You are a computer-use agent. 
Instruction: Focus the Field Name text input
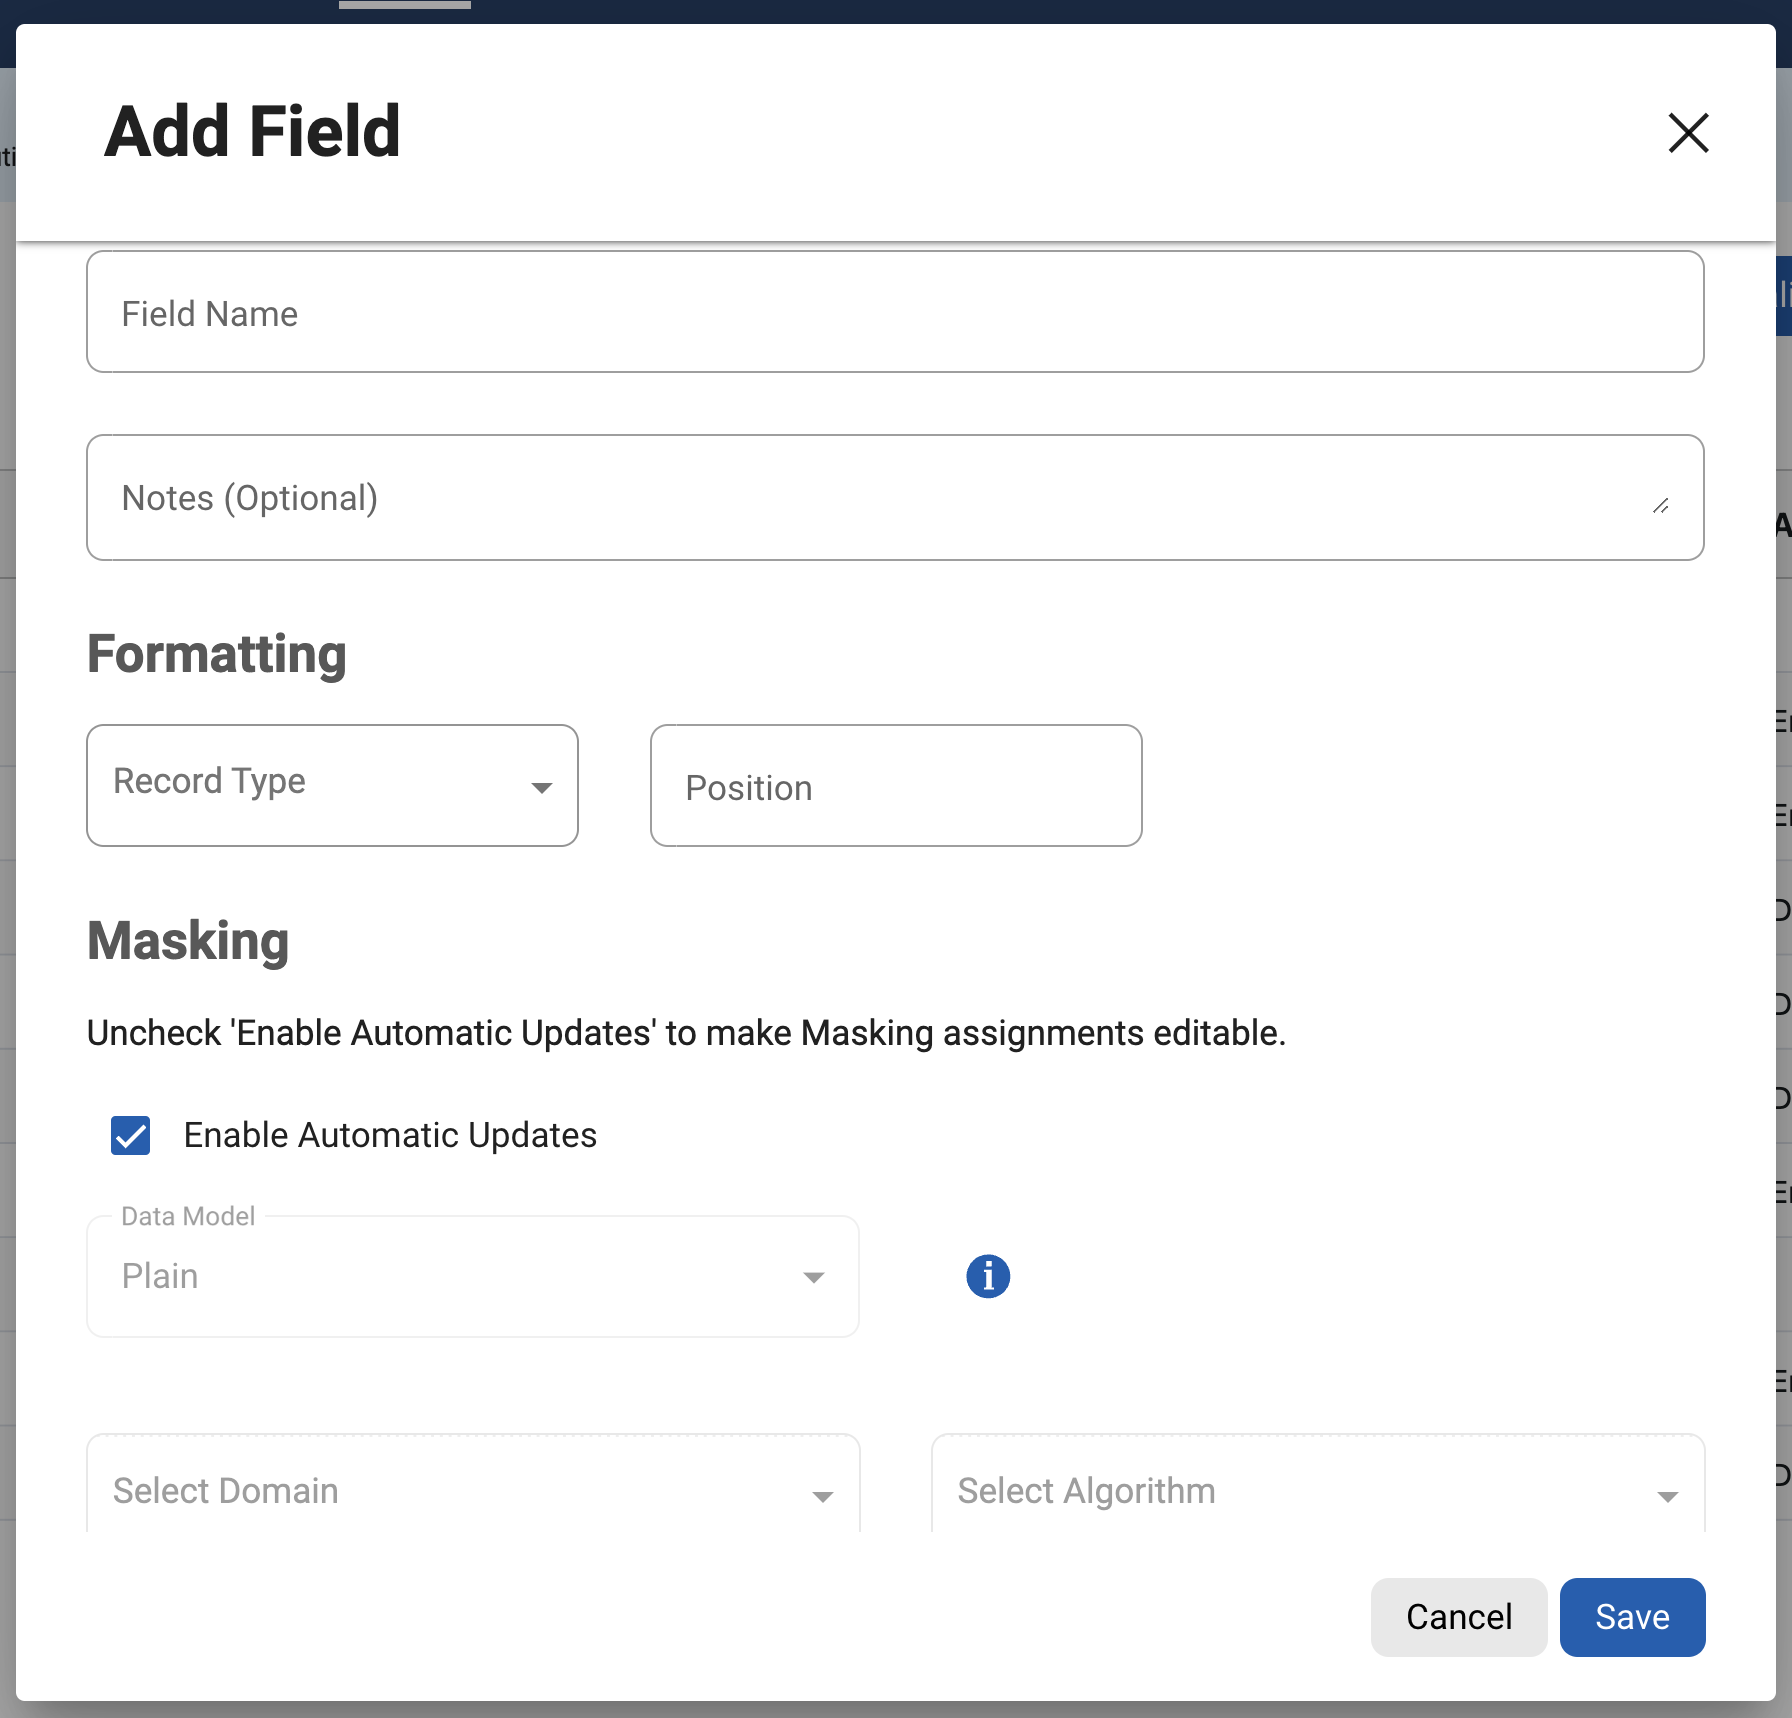point(895,313)
